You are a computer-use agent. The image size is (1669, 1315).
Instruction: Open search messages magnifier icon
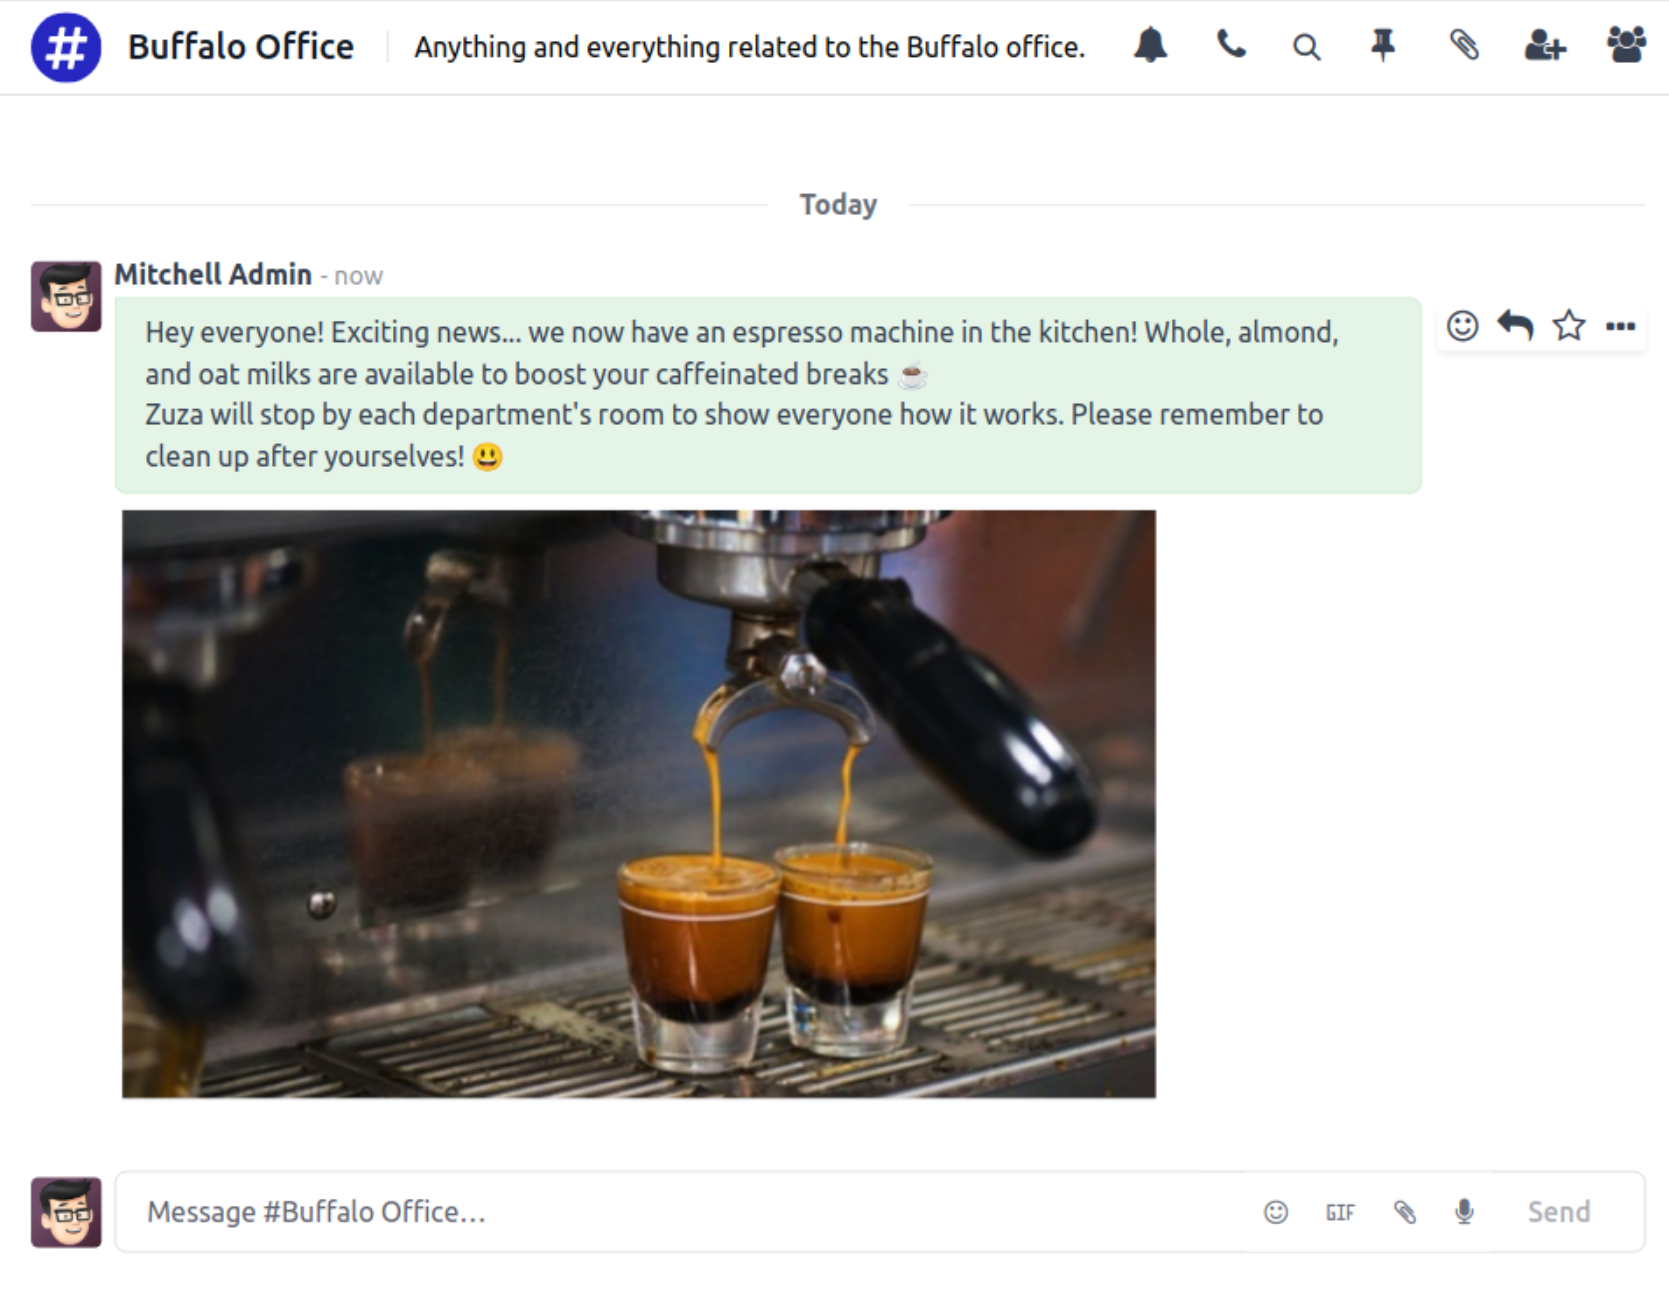pos(1306,47)
